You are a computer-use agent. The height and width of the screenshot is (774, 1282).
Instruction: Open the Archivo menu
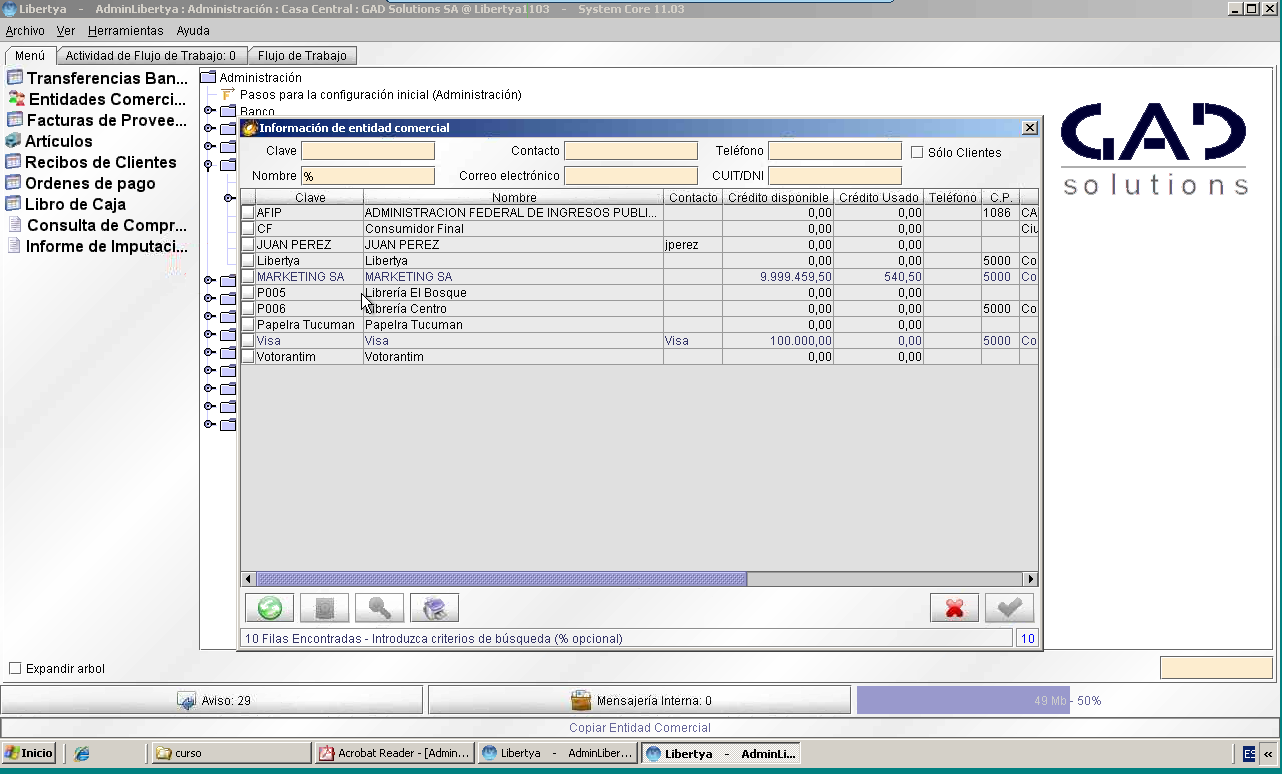click(x=25, y=31)
